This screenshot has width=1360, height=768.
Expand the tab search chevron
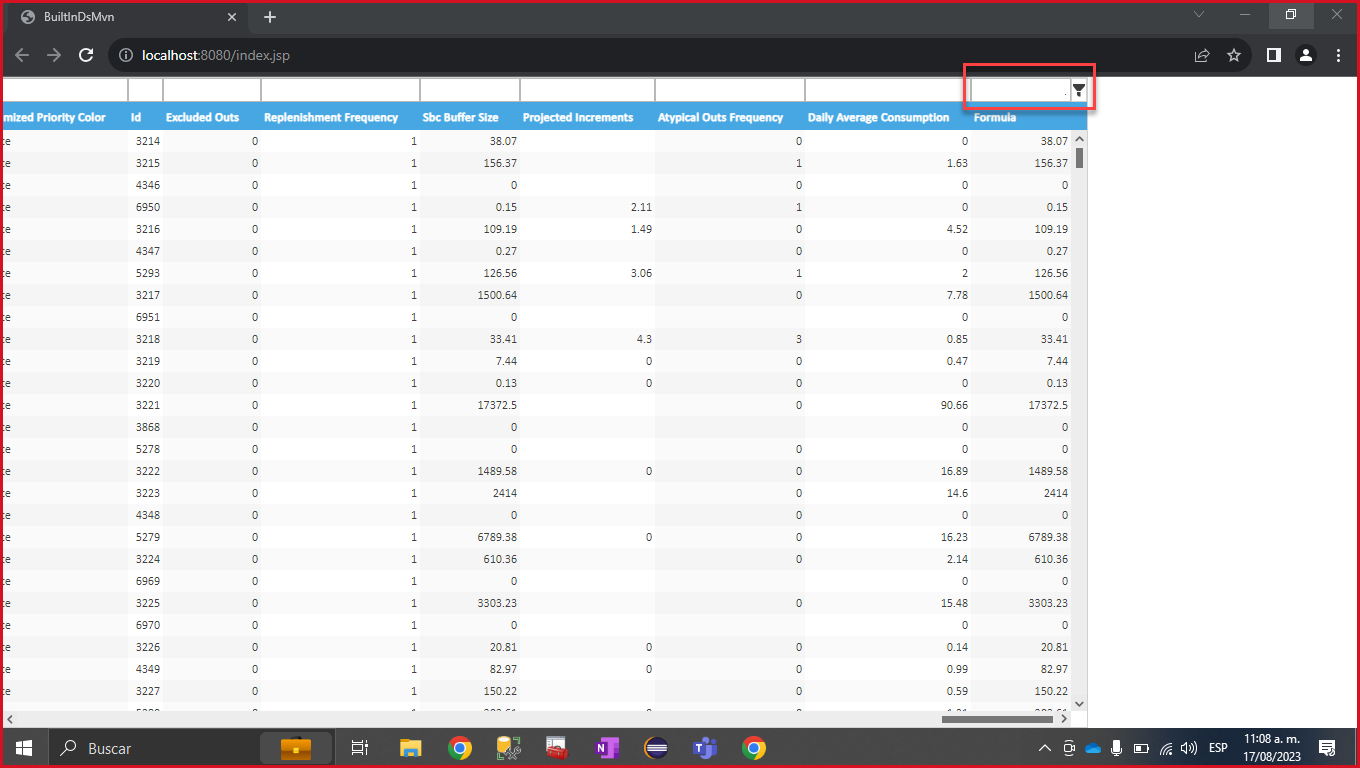1199,15
